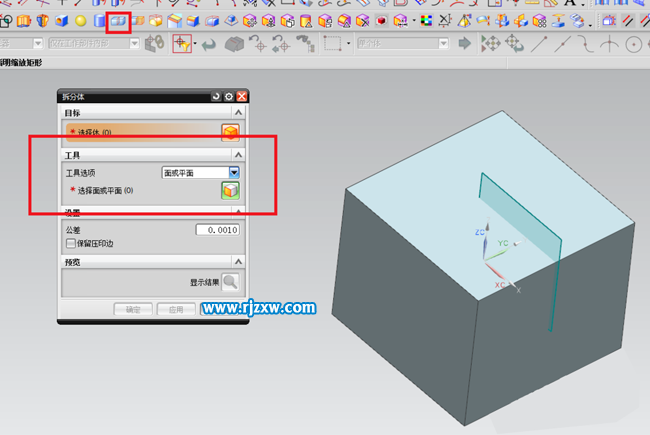Open the multicolor palette icon
The height and width of the screenshot is (435, 650).
coord(426,21)
